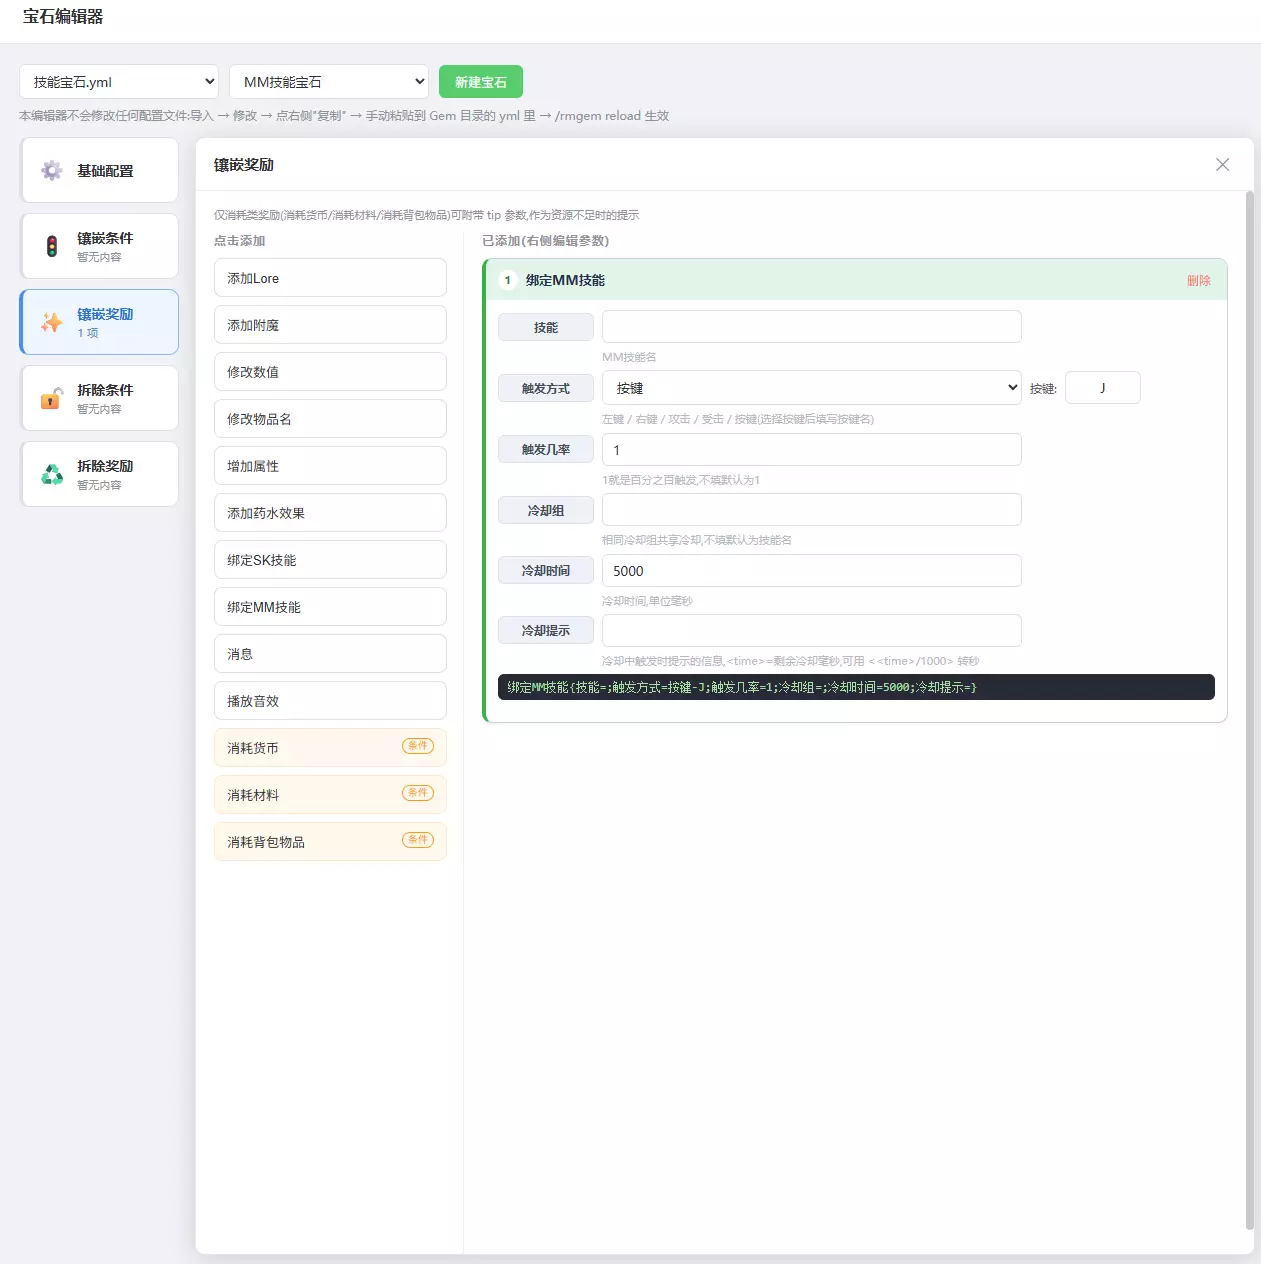Switch to the 镶嵌条件 section
The height and width of the screenshot is (1264, 1261).
pos(99,246)
